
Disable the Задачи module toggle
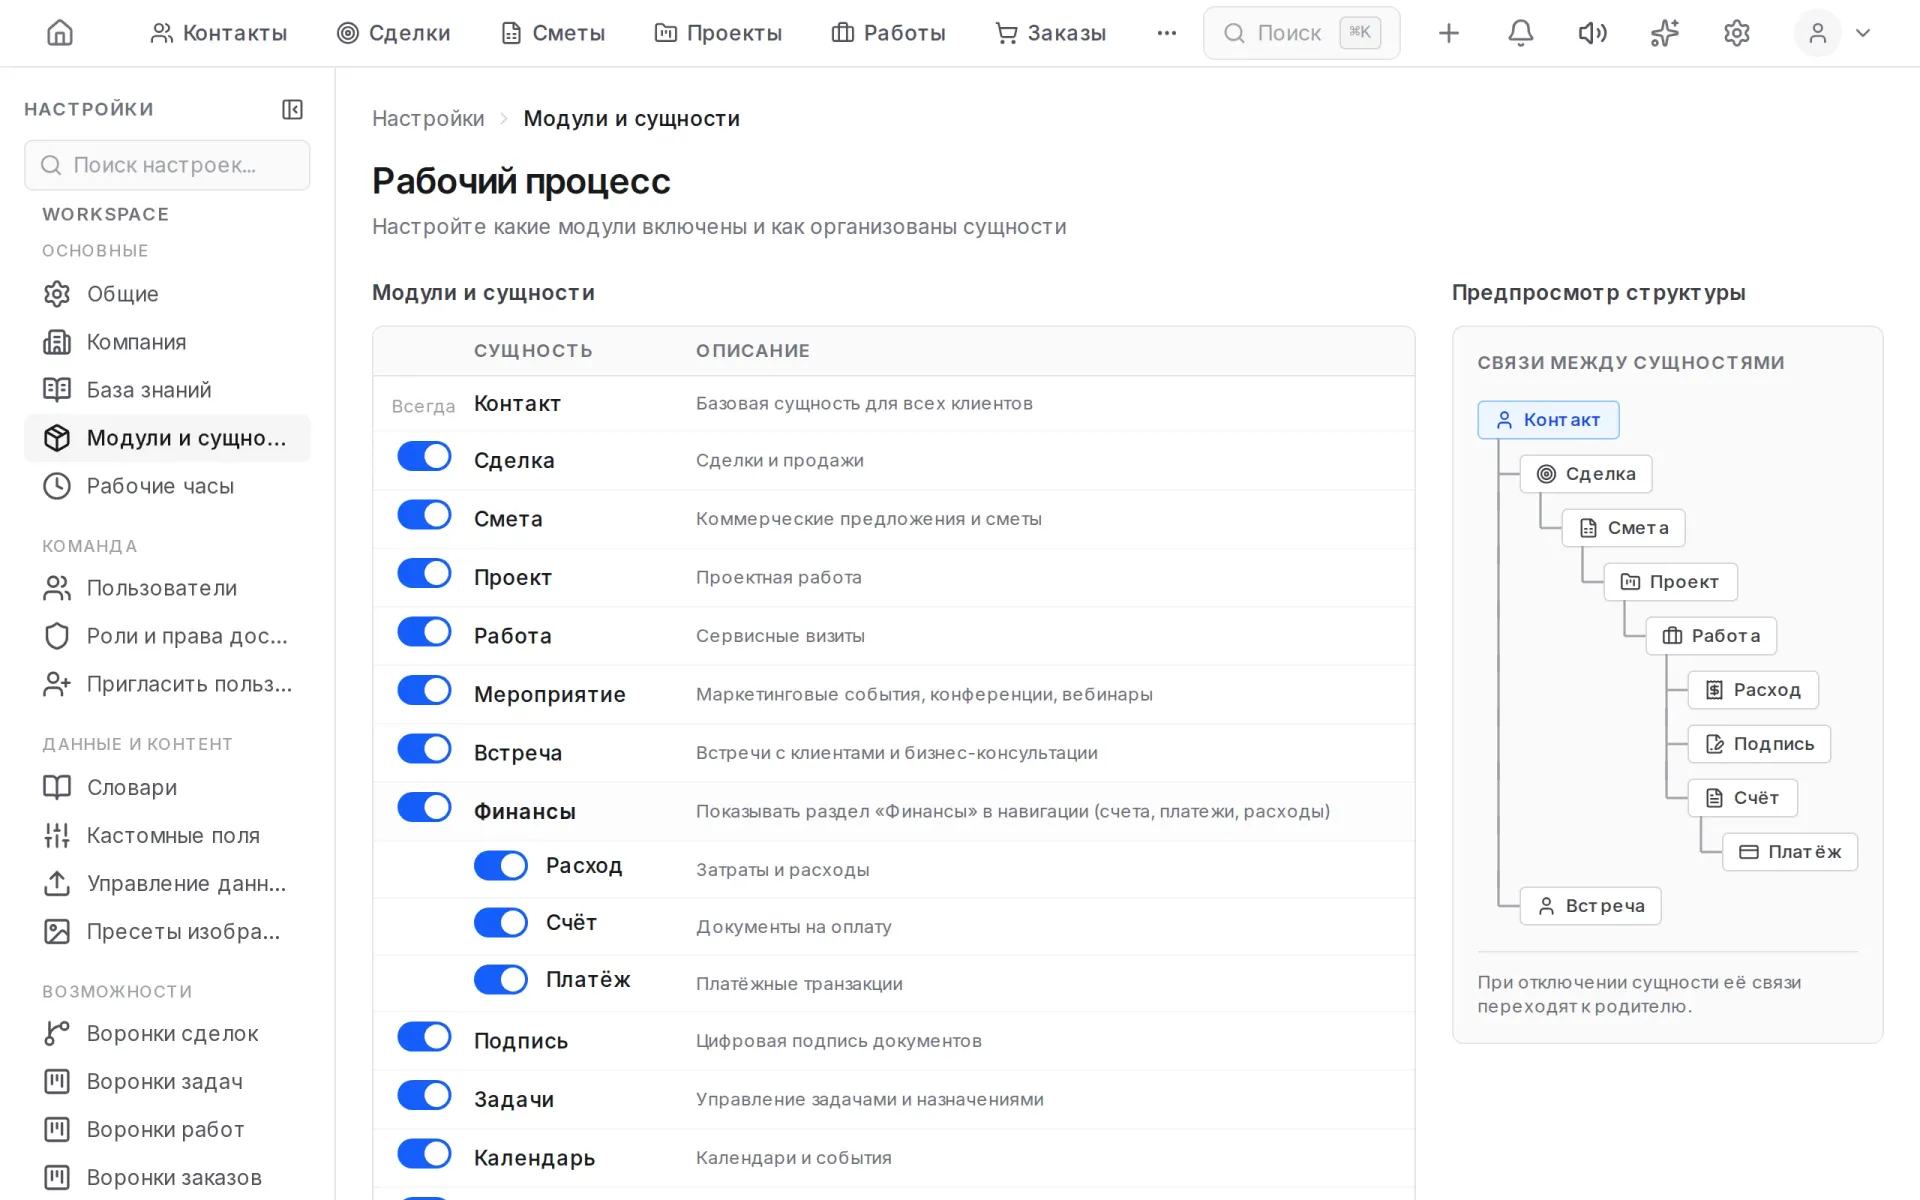[424, 1095]
